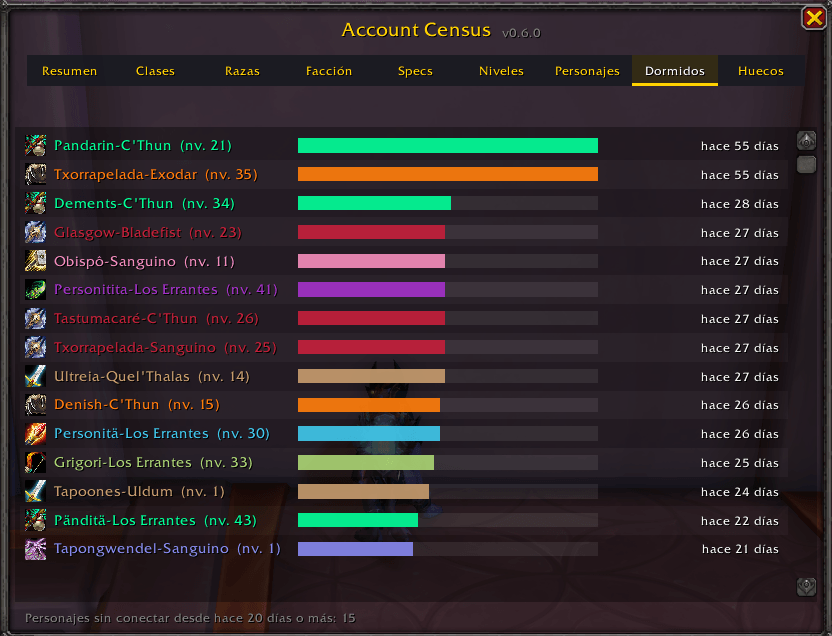The height and width of the screenshot is (636, 832).
Task: Click 'hace 28 días' in the Dements row
Action: 740,204
